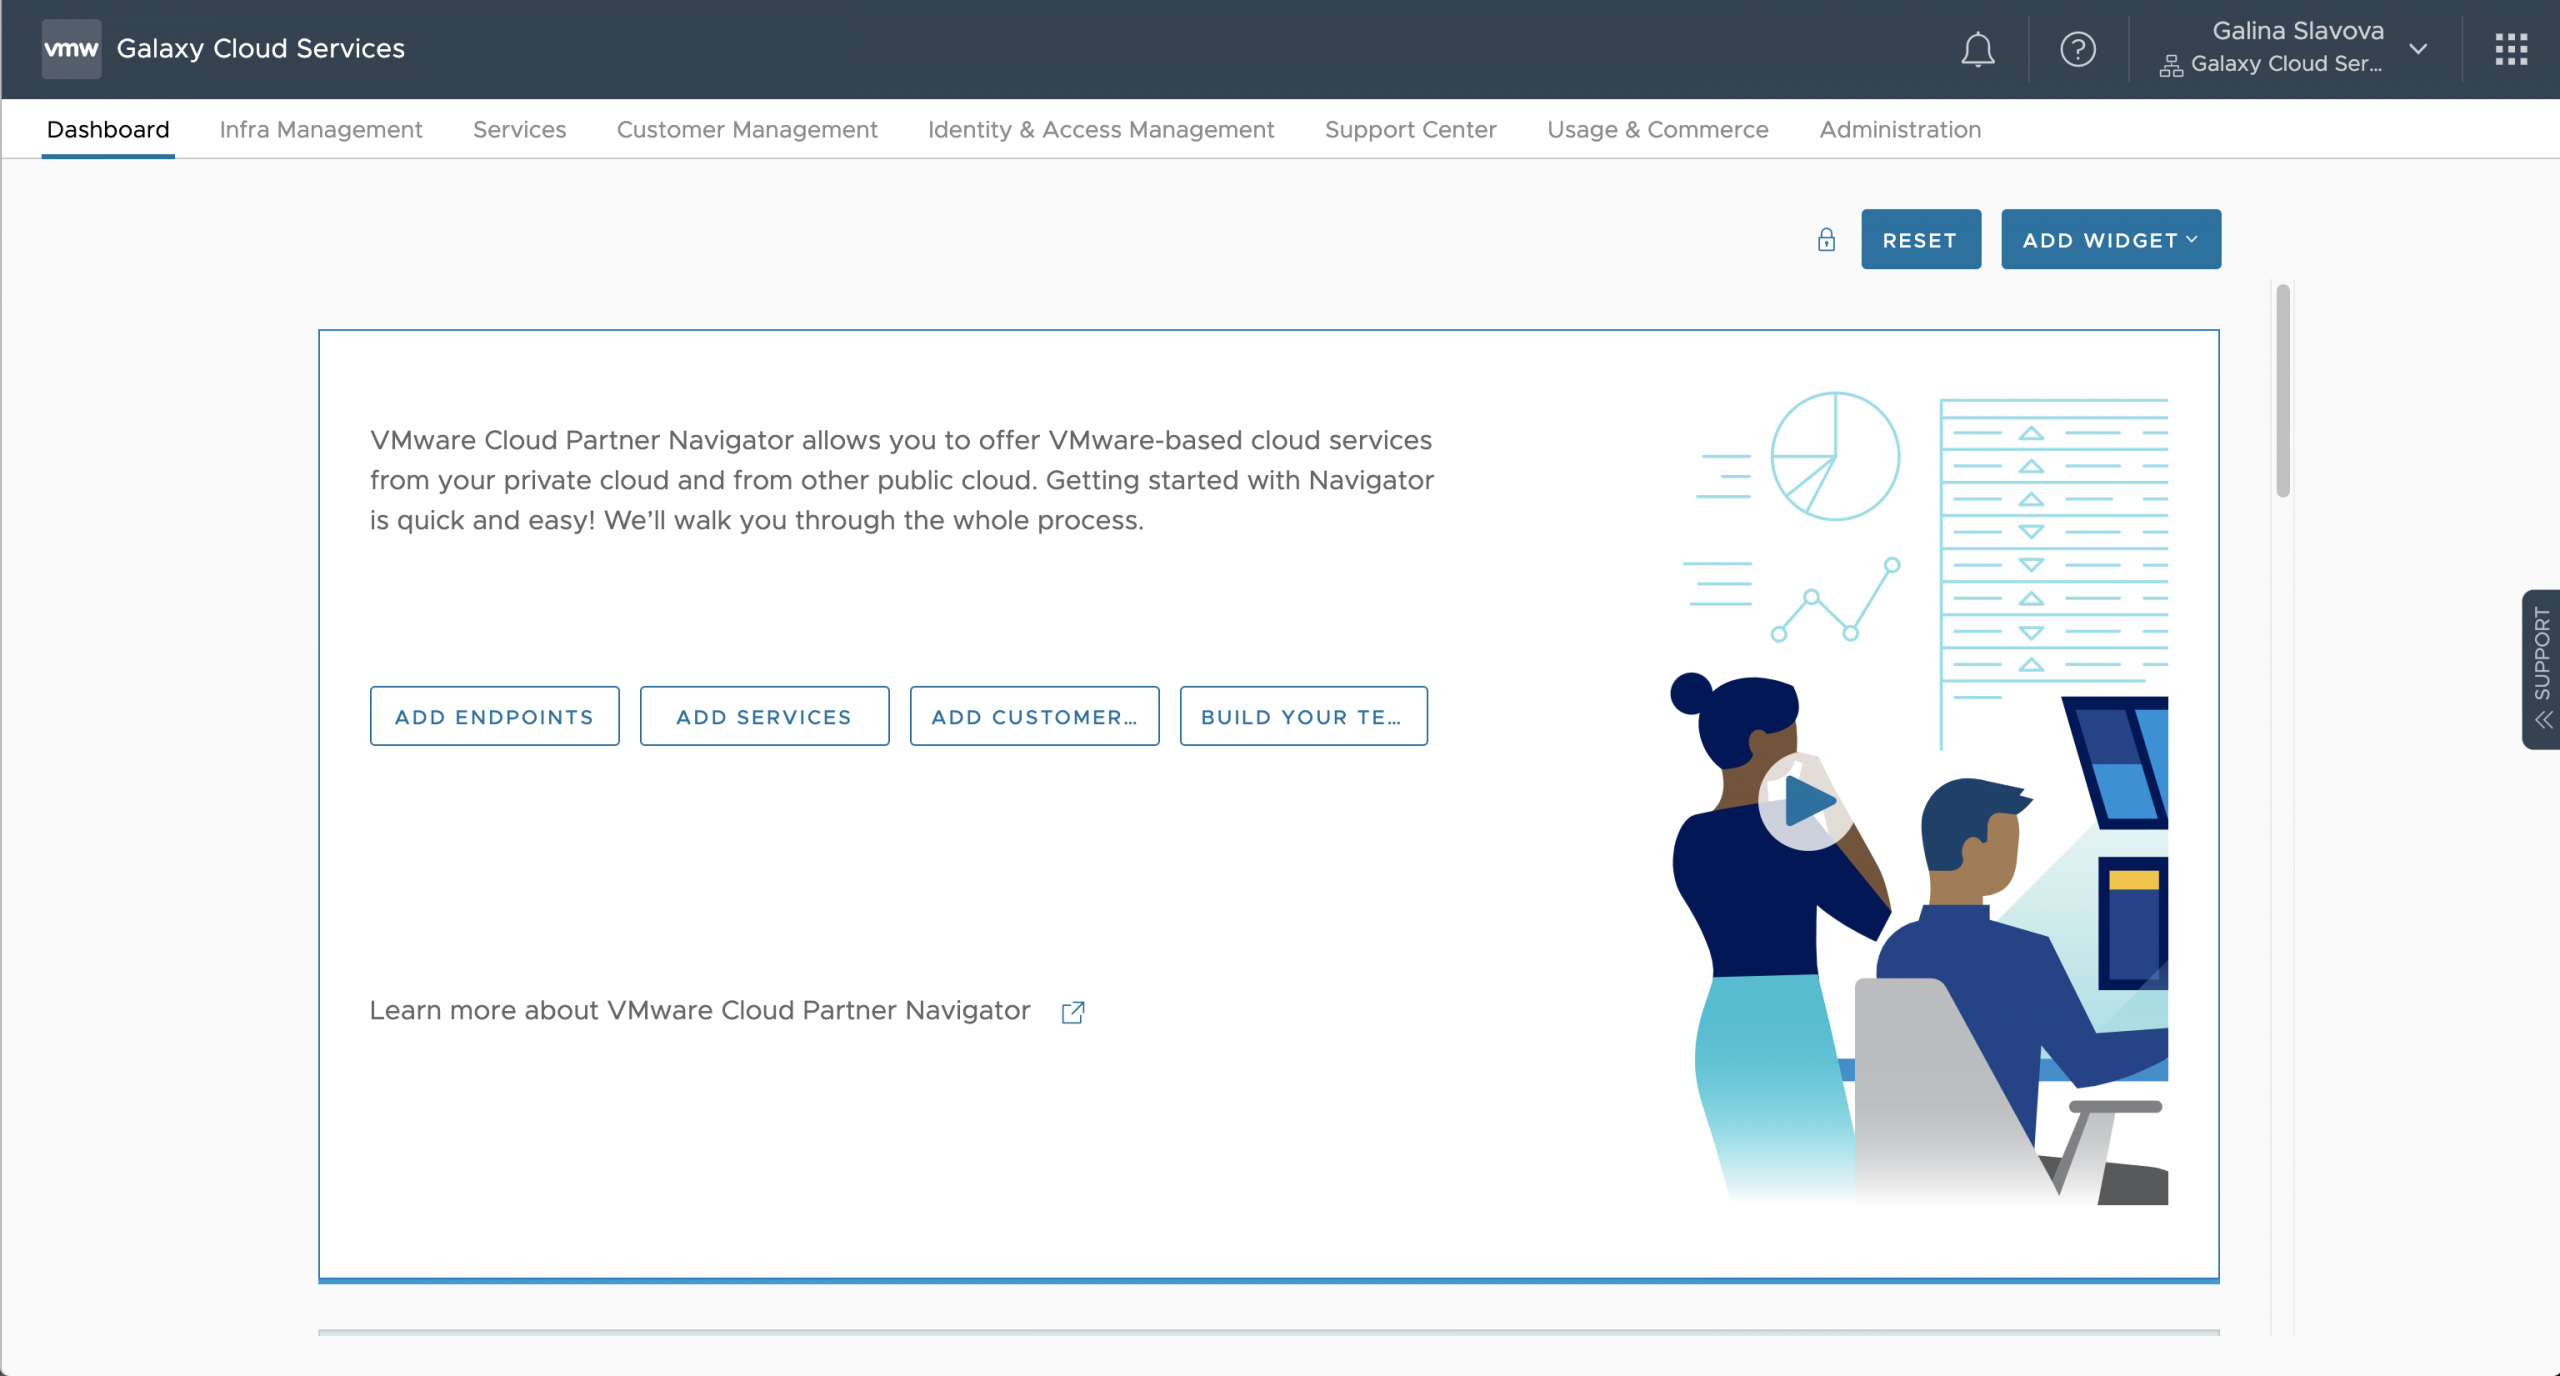Toggle the dashboard lock icon
Viewport: 2560px width, 1376px height.
[x=1826, y=240]
